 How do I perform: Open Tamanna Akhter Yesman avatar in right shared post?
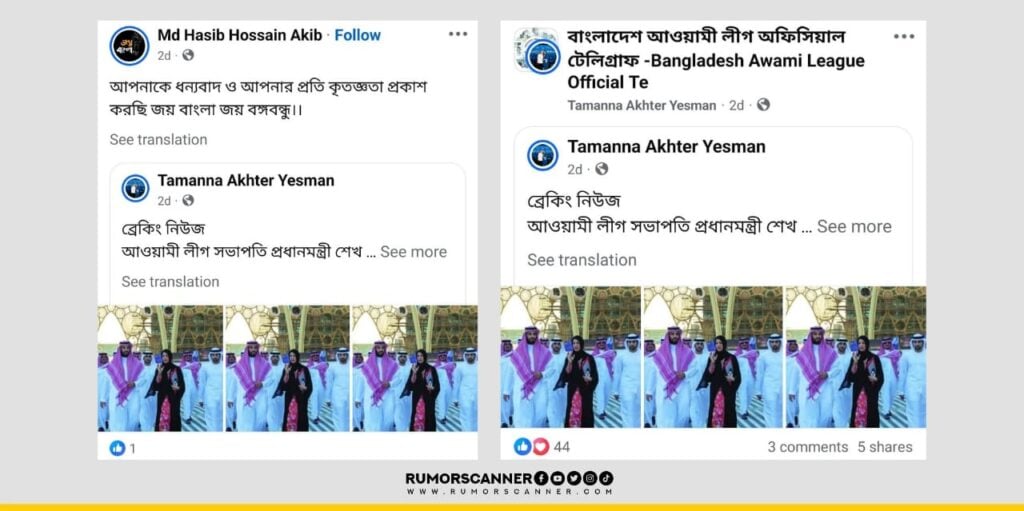(x=543, y=156)
